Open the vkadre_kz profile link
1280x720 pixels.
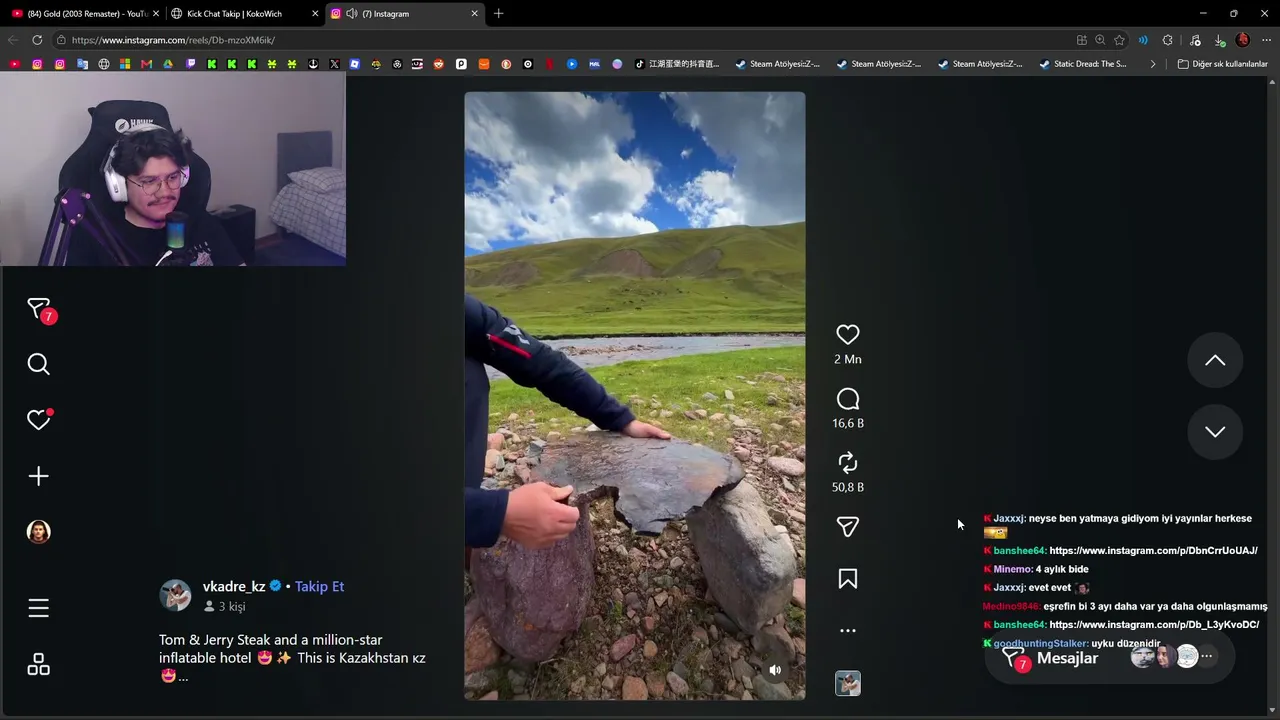234,587
